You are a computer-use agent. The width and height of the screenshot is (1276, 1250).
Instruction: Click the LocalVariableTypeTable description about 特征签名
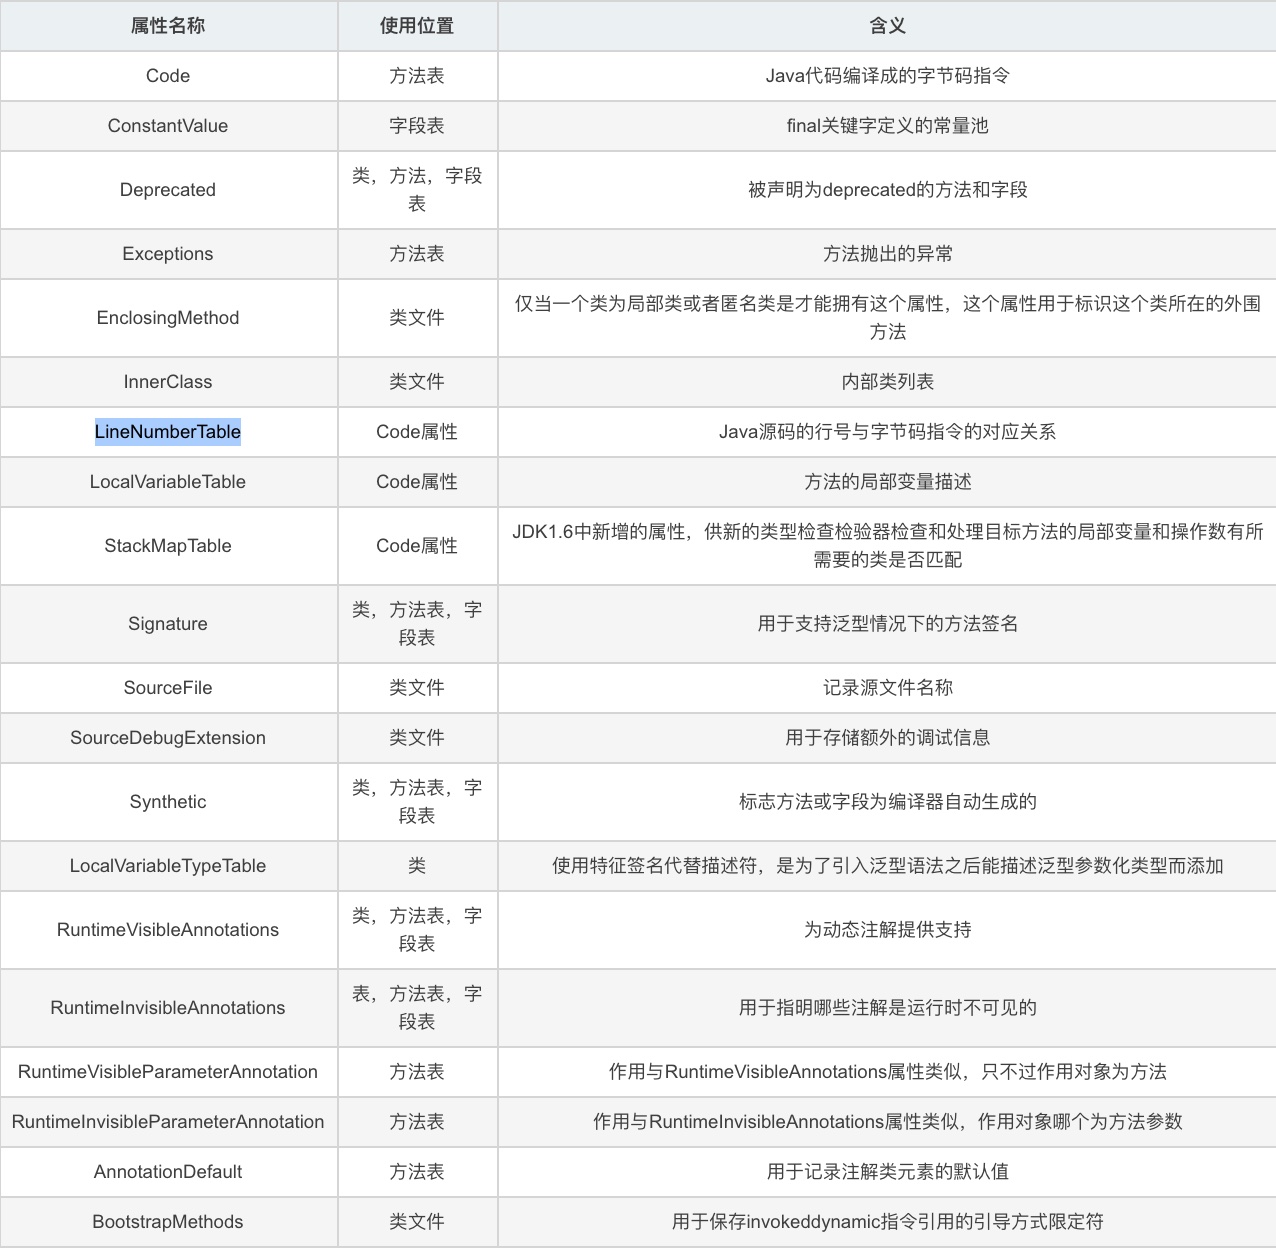pos(887,866)
